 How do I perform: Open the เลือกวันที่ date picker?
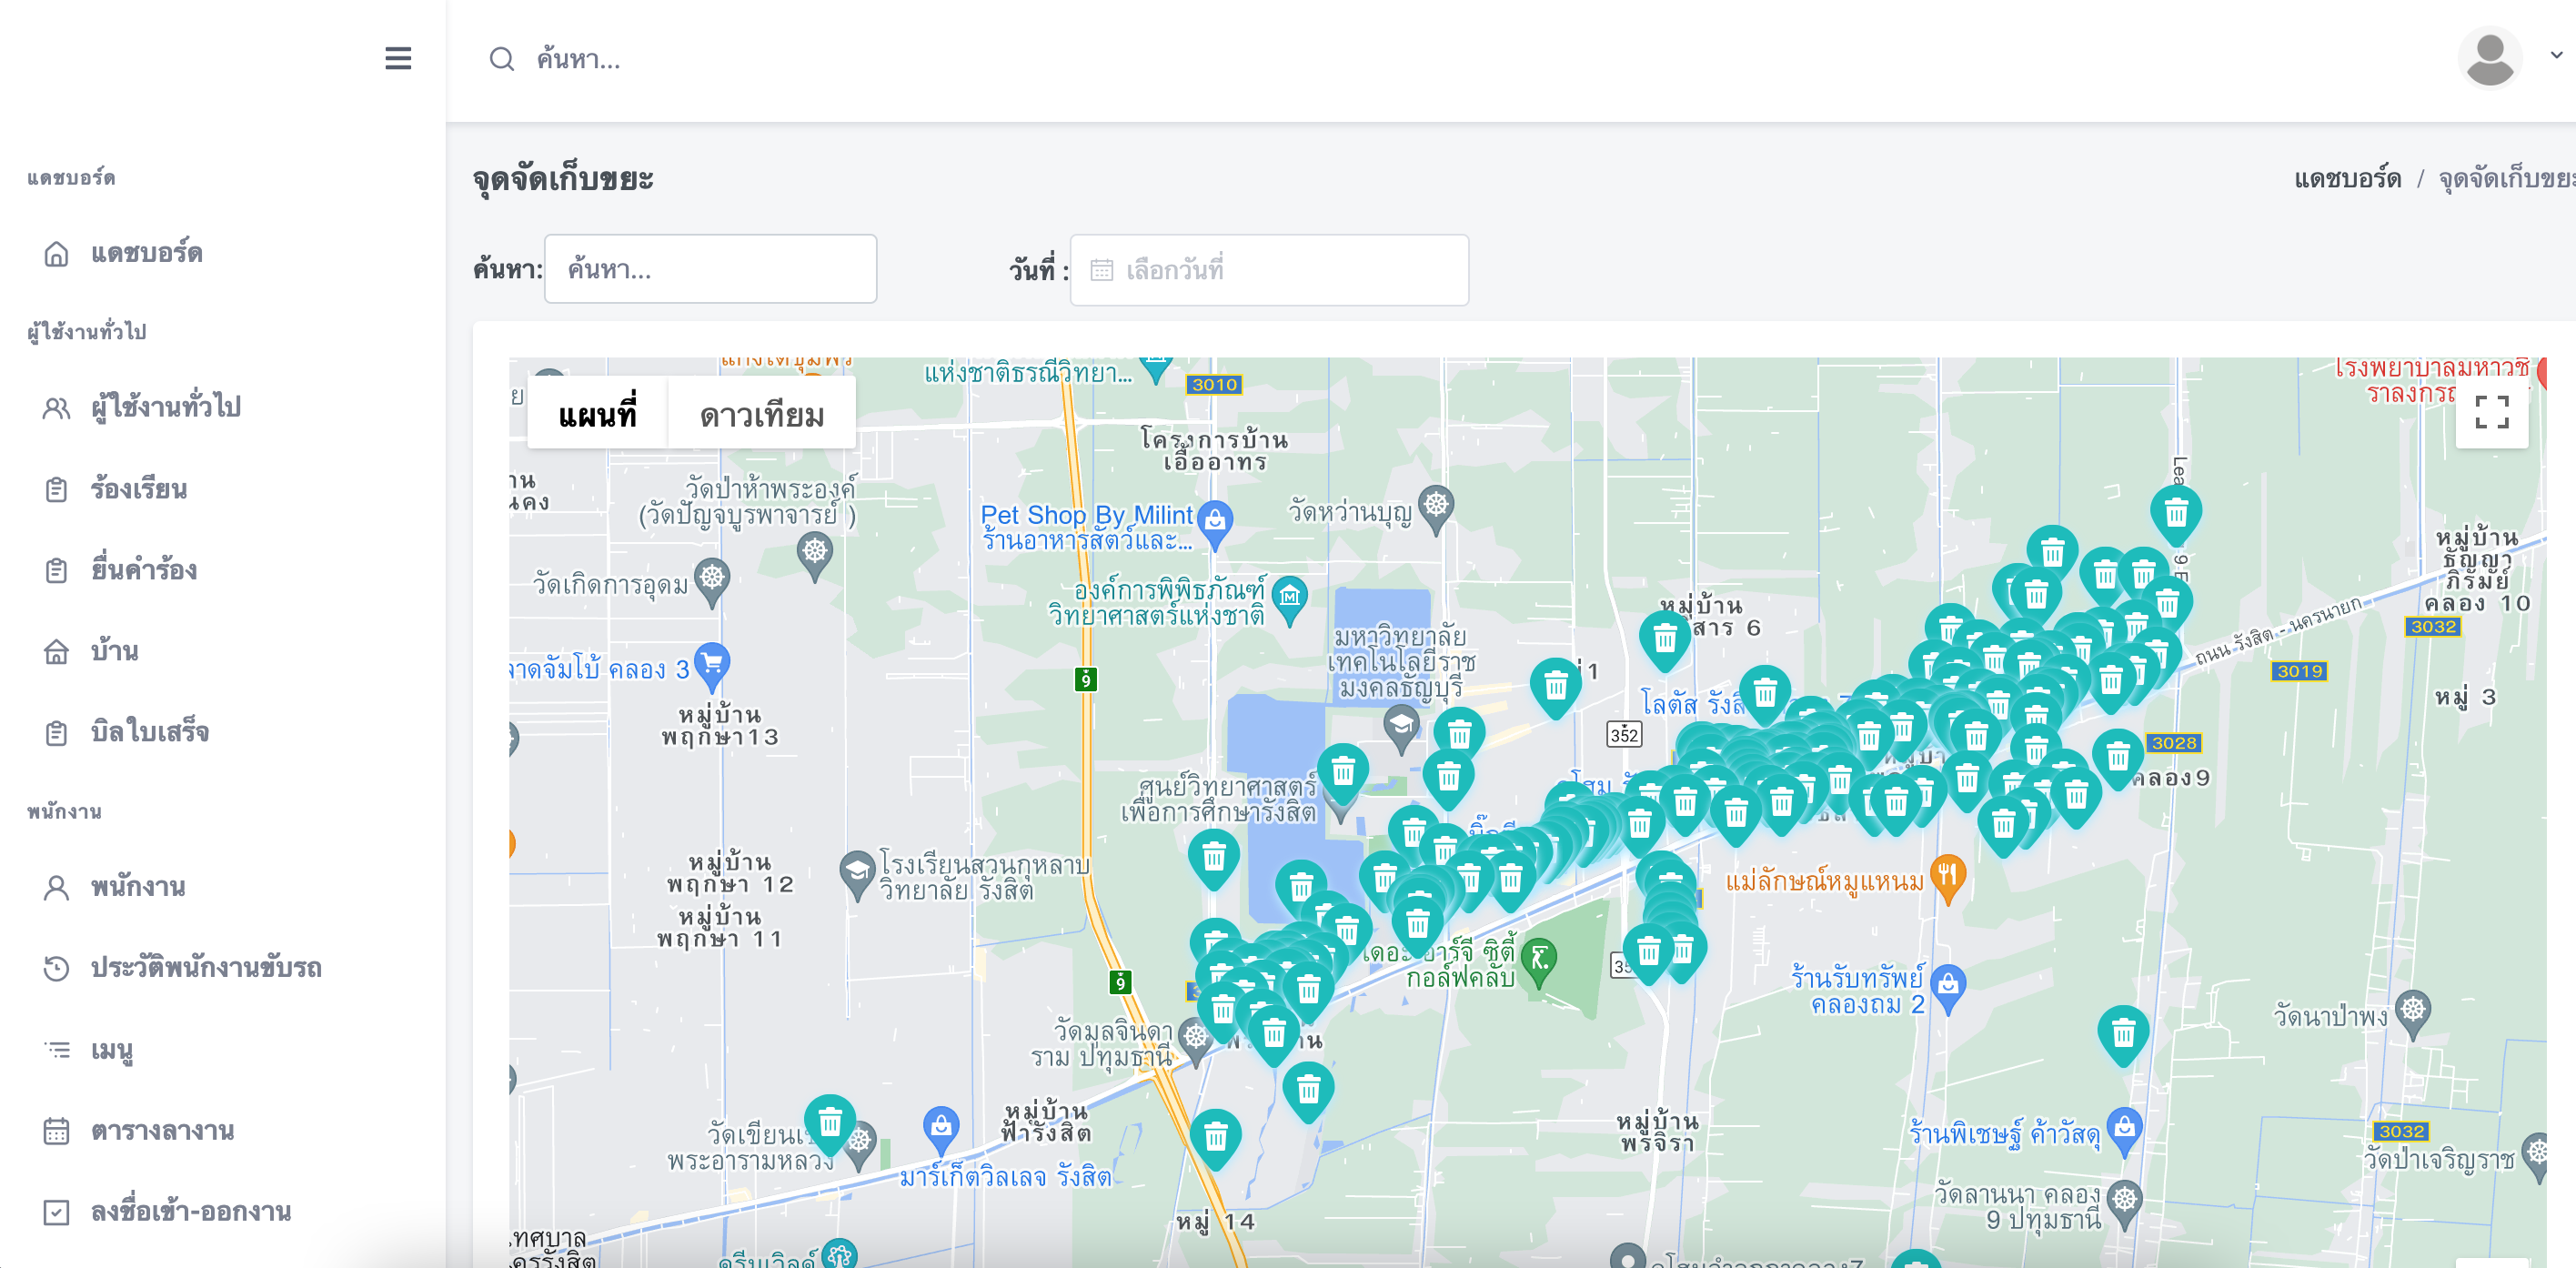(1269, 269)
